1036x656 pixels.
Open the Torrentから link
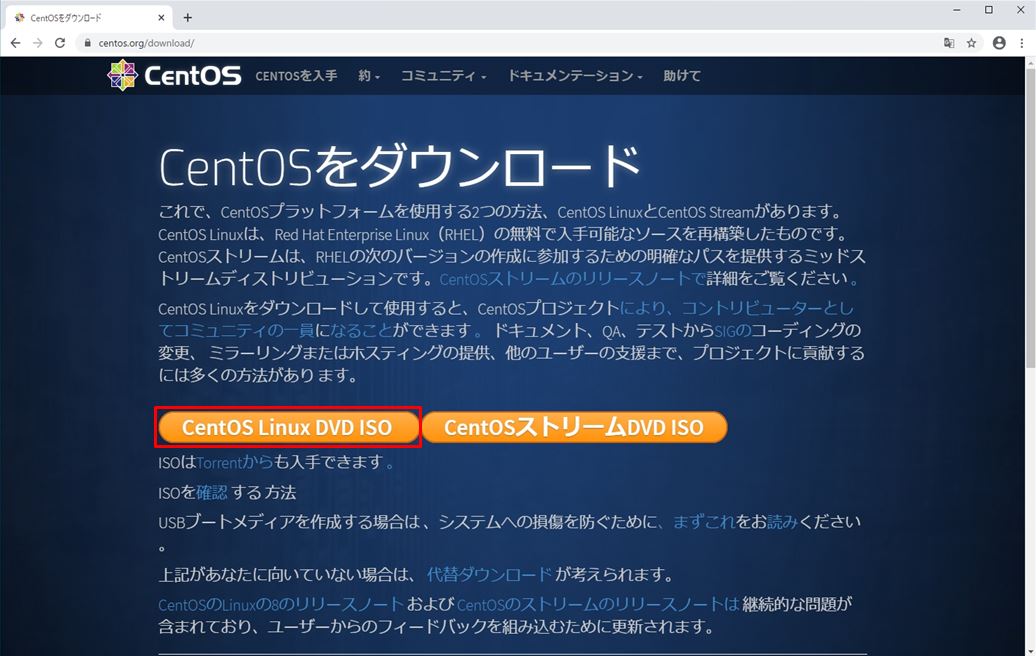click(x=235, y=462)
